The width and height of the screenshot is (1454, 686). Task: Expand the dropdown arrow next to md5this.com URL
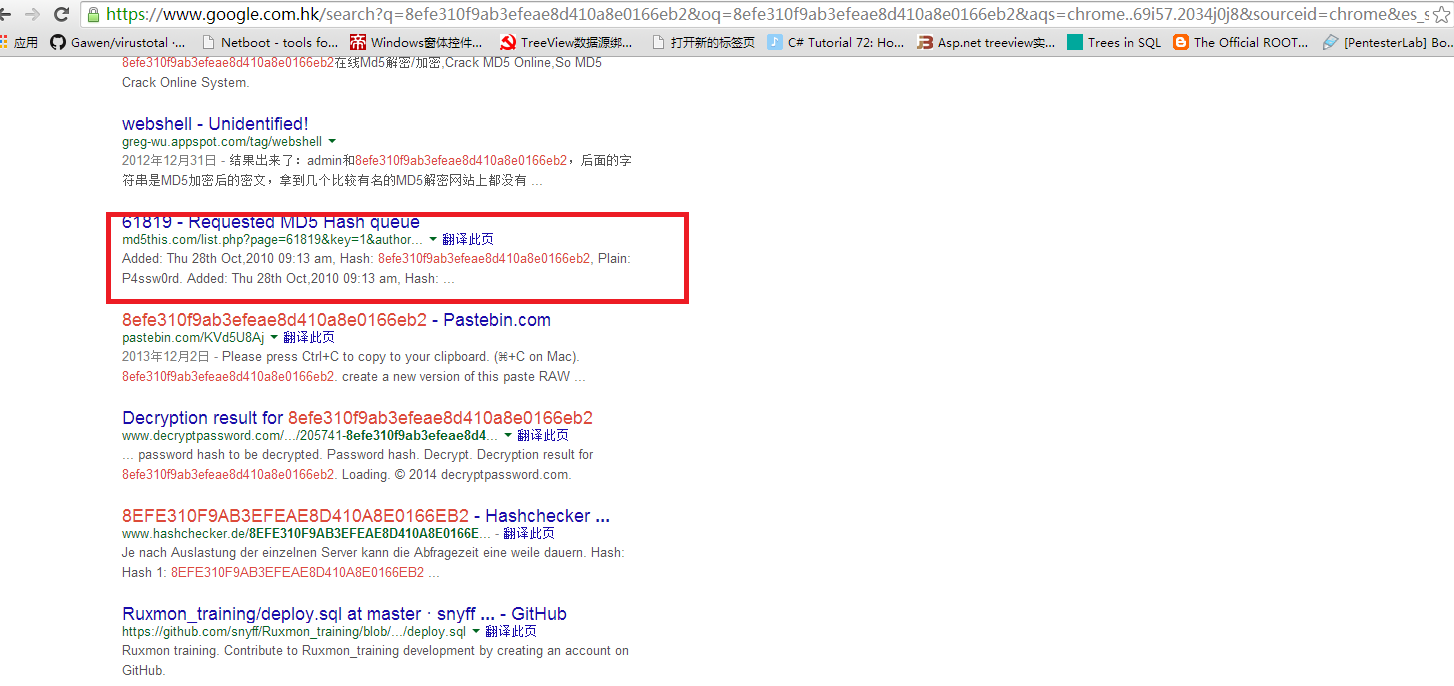tap(433, 240)
